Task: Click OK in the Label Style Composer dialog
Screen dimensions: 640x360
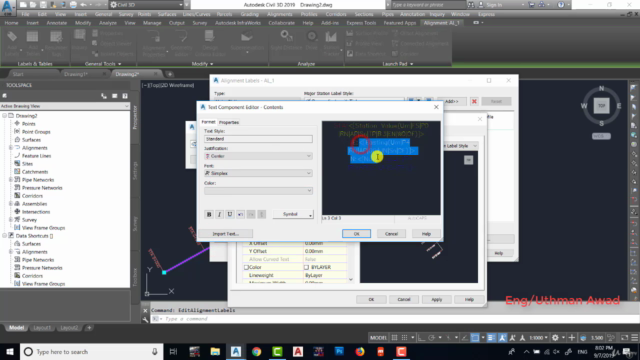Action: pos(371,299)
